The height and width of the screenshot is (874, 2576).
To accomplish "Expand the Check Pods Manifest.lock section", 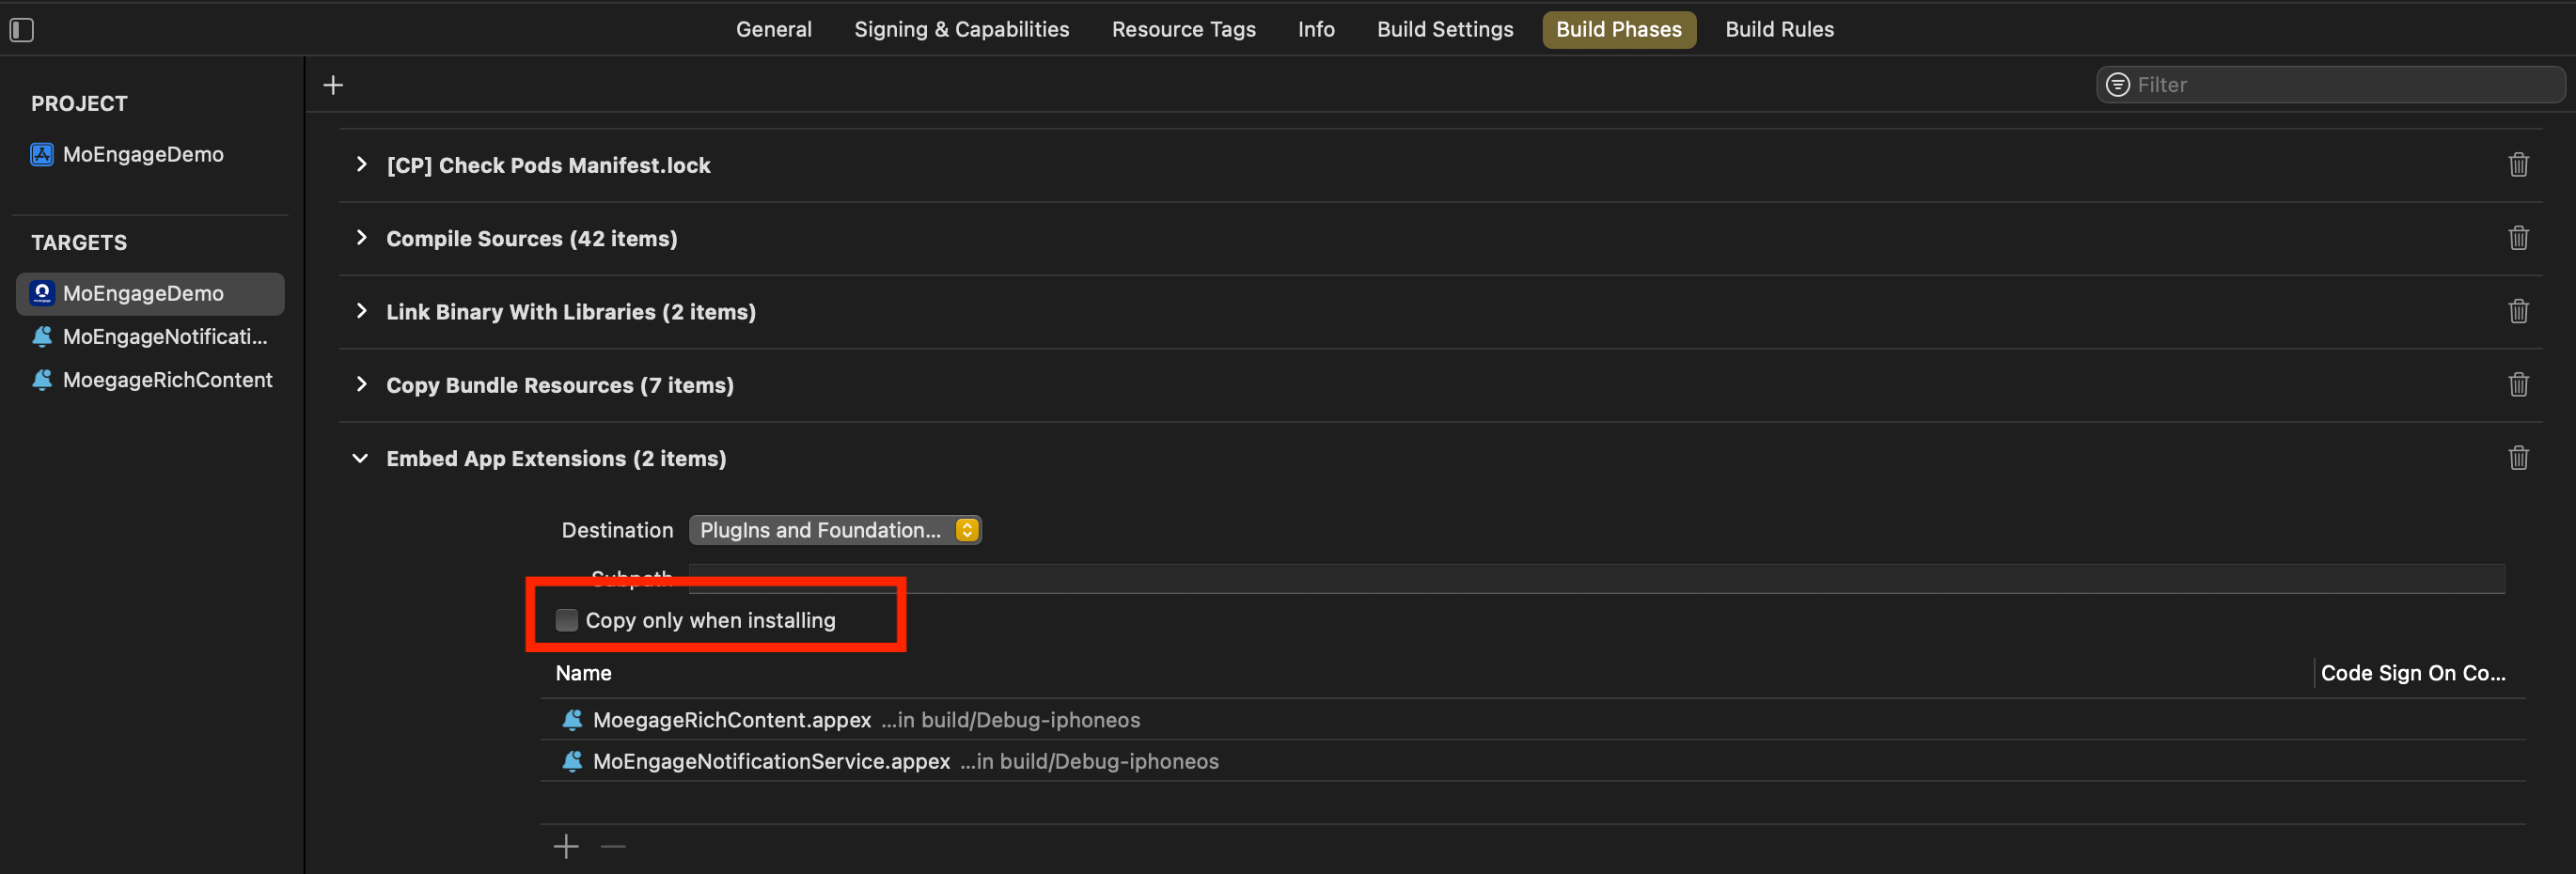I will click(x=361, y=165).
